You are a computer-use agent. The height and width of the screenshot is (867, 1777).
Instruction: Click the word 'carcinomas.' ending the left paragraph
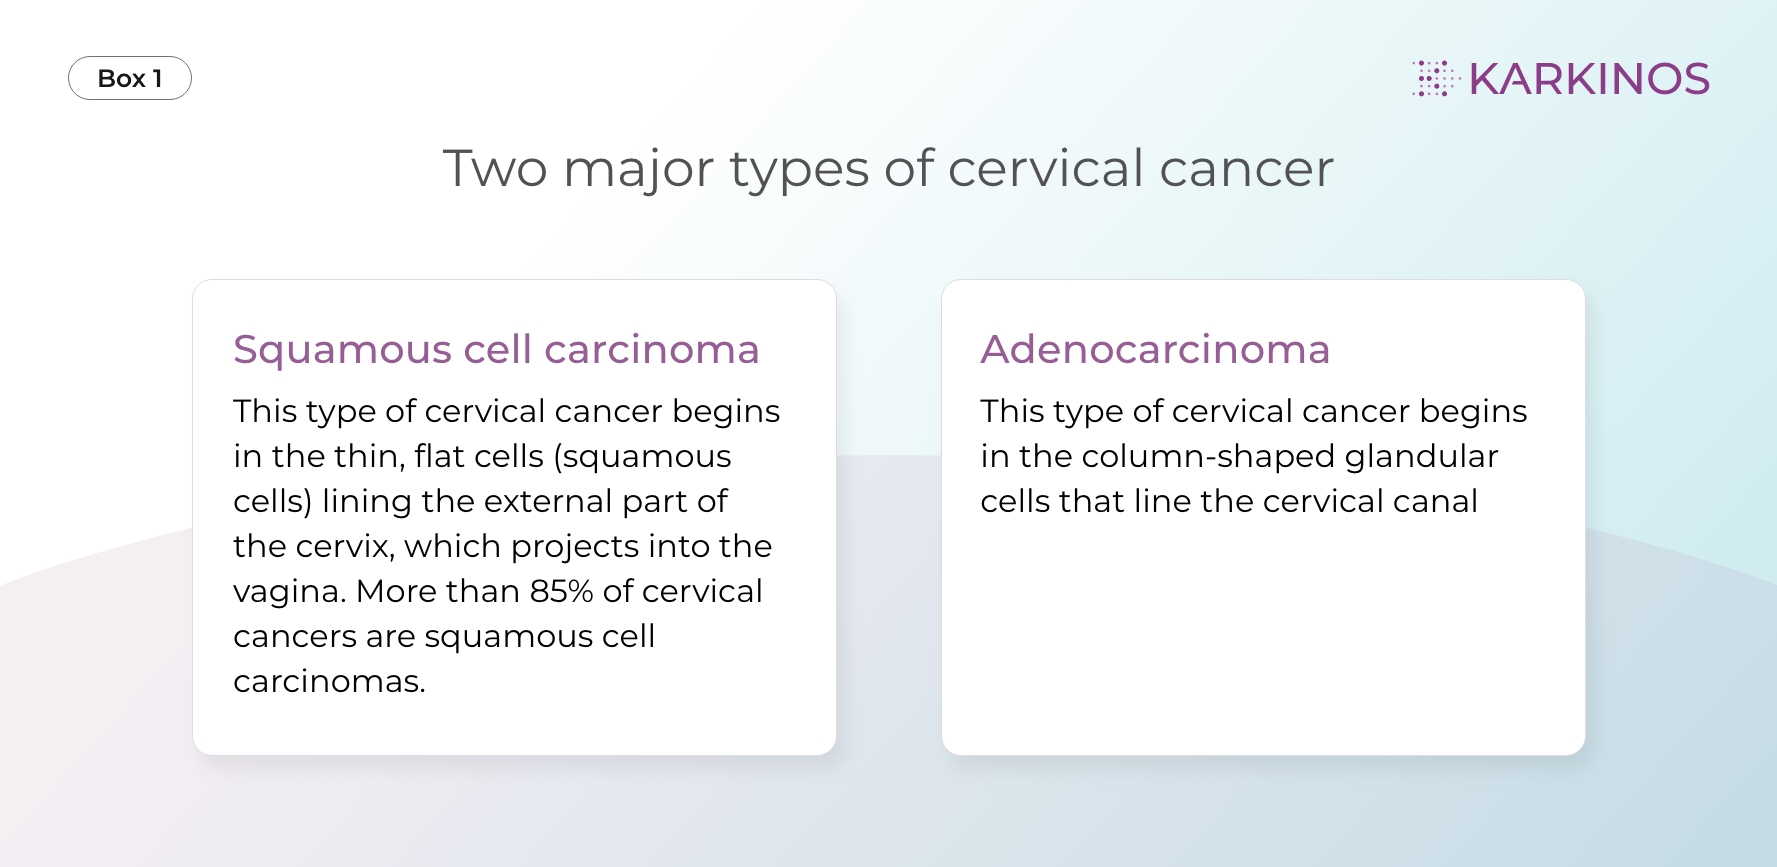point(329,681)
